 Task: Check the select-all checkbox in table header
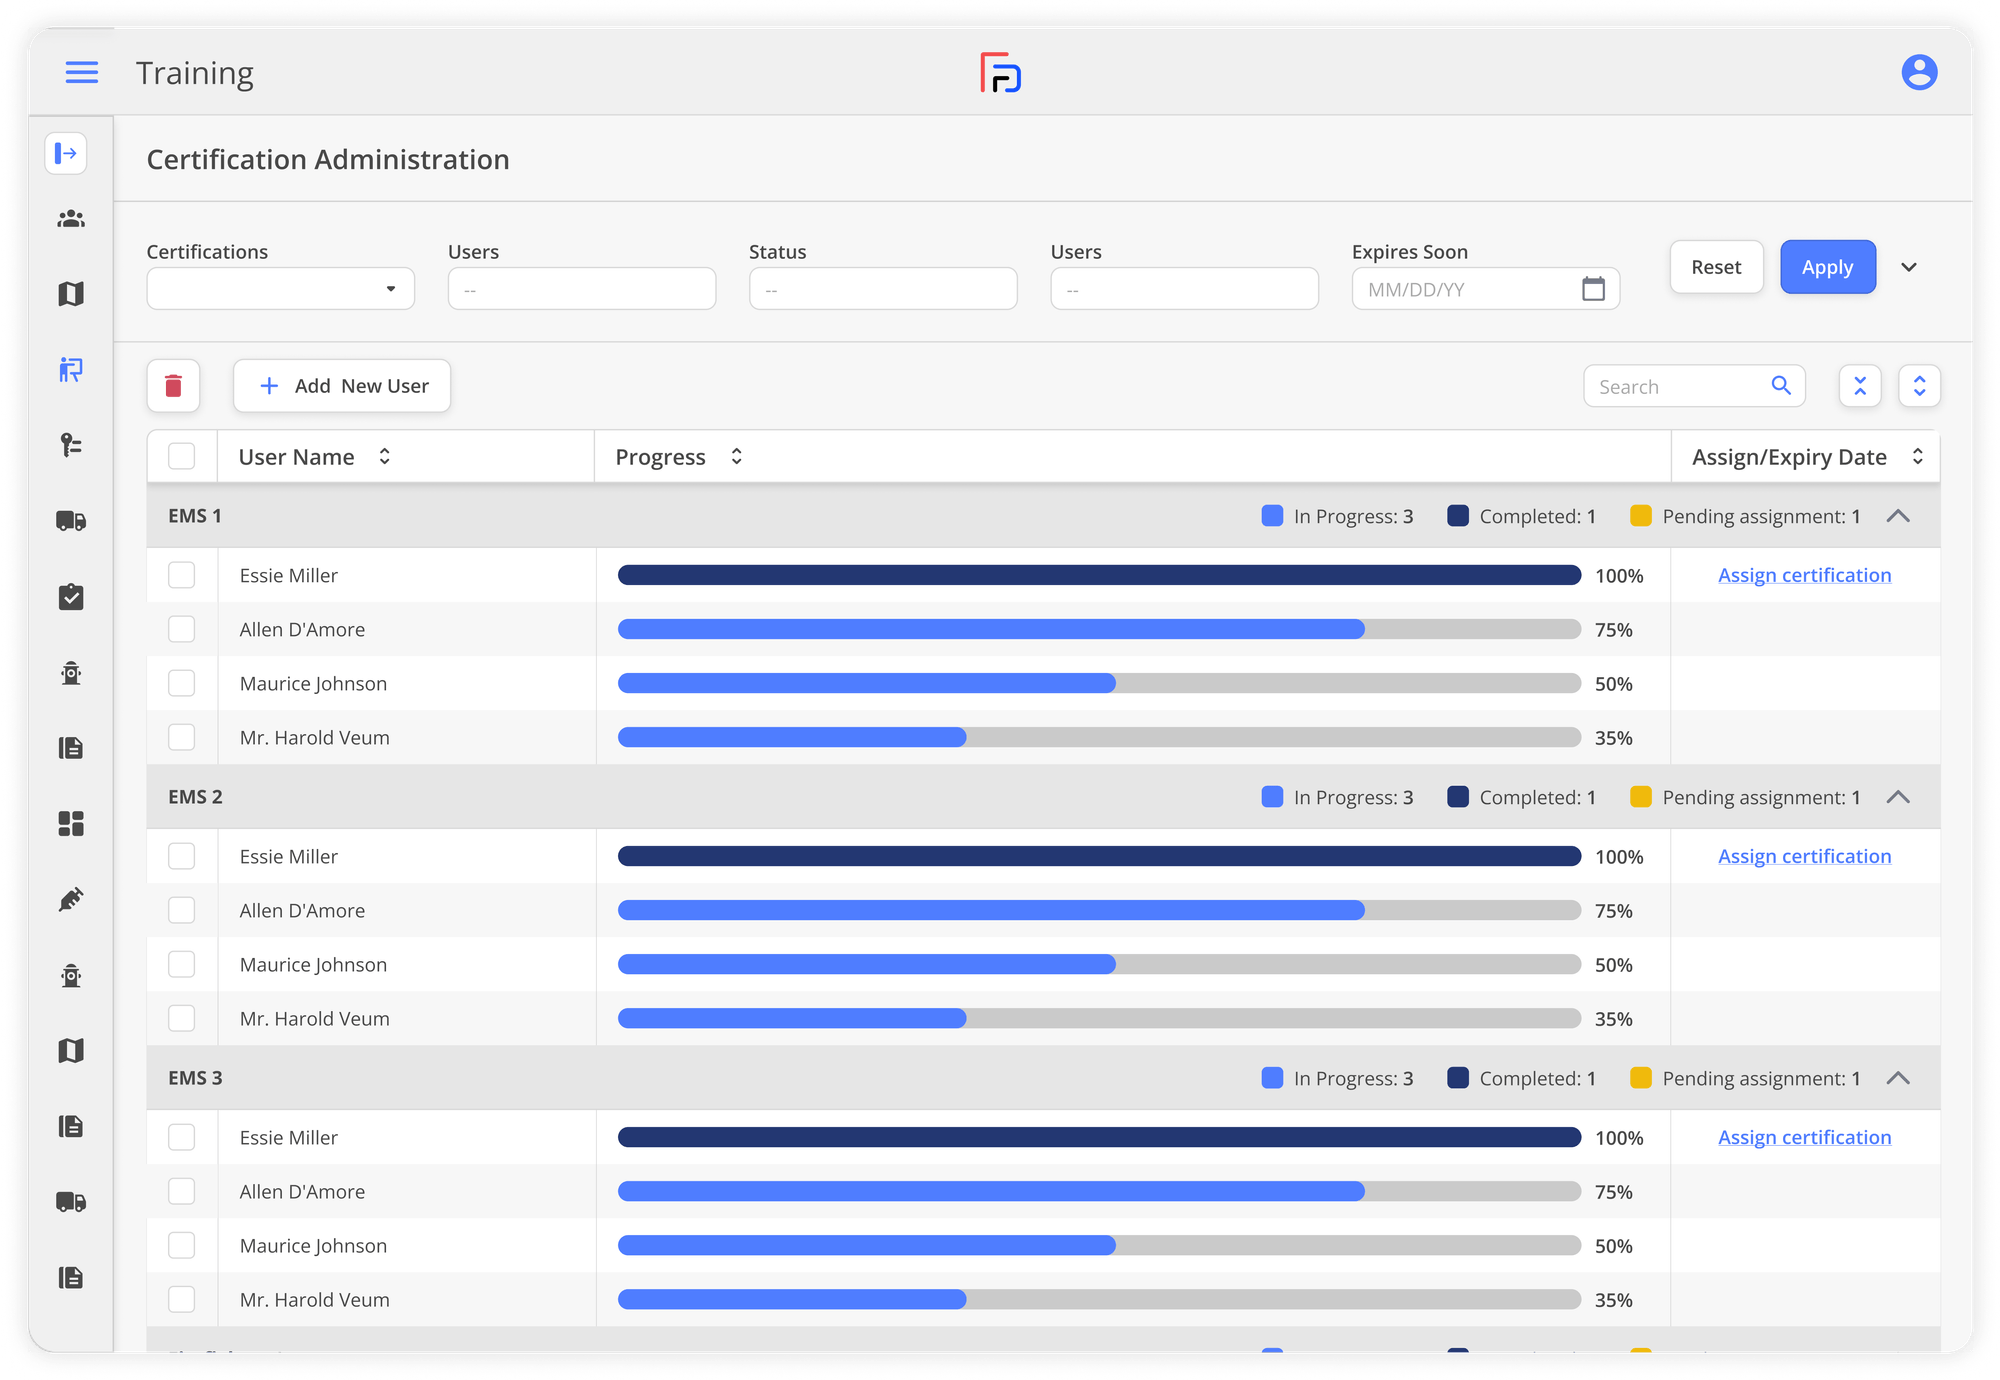tap(182, 455)
